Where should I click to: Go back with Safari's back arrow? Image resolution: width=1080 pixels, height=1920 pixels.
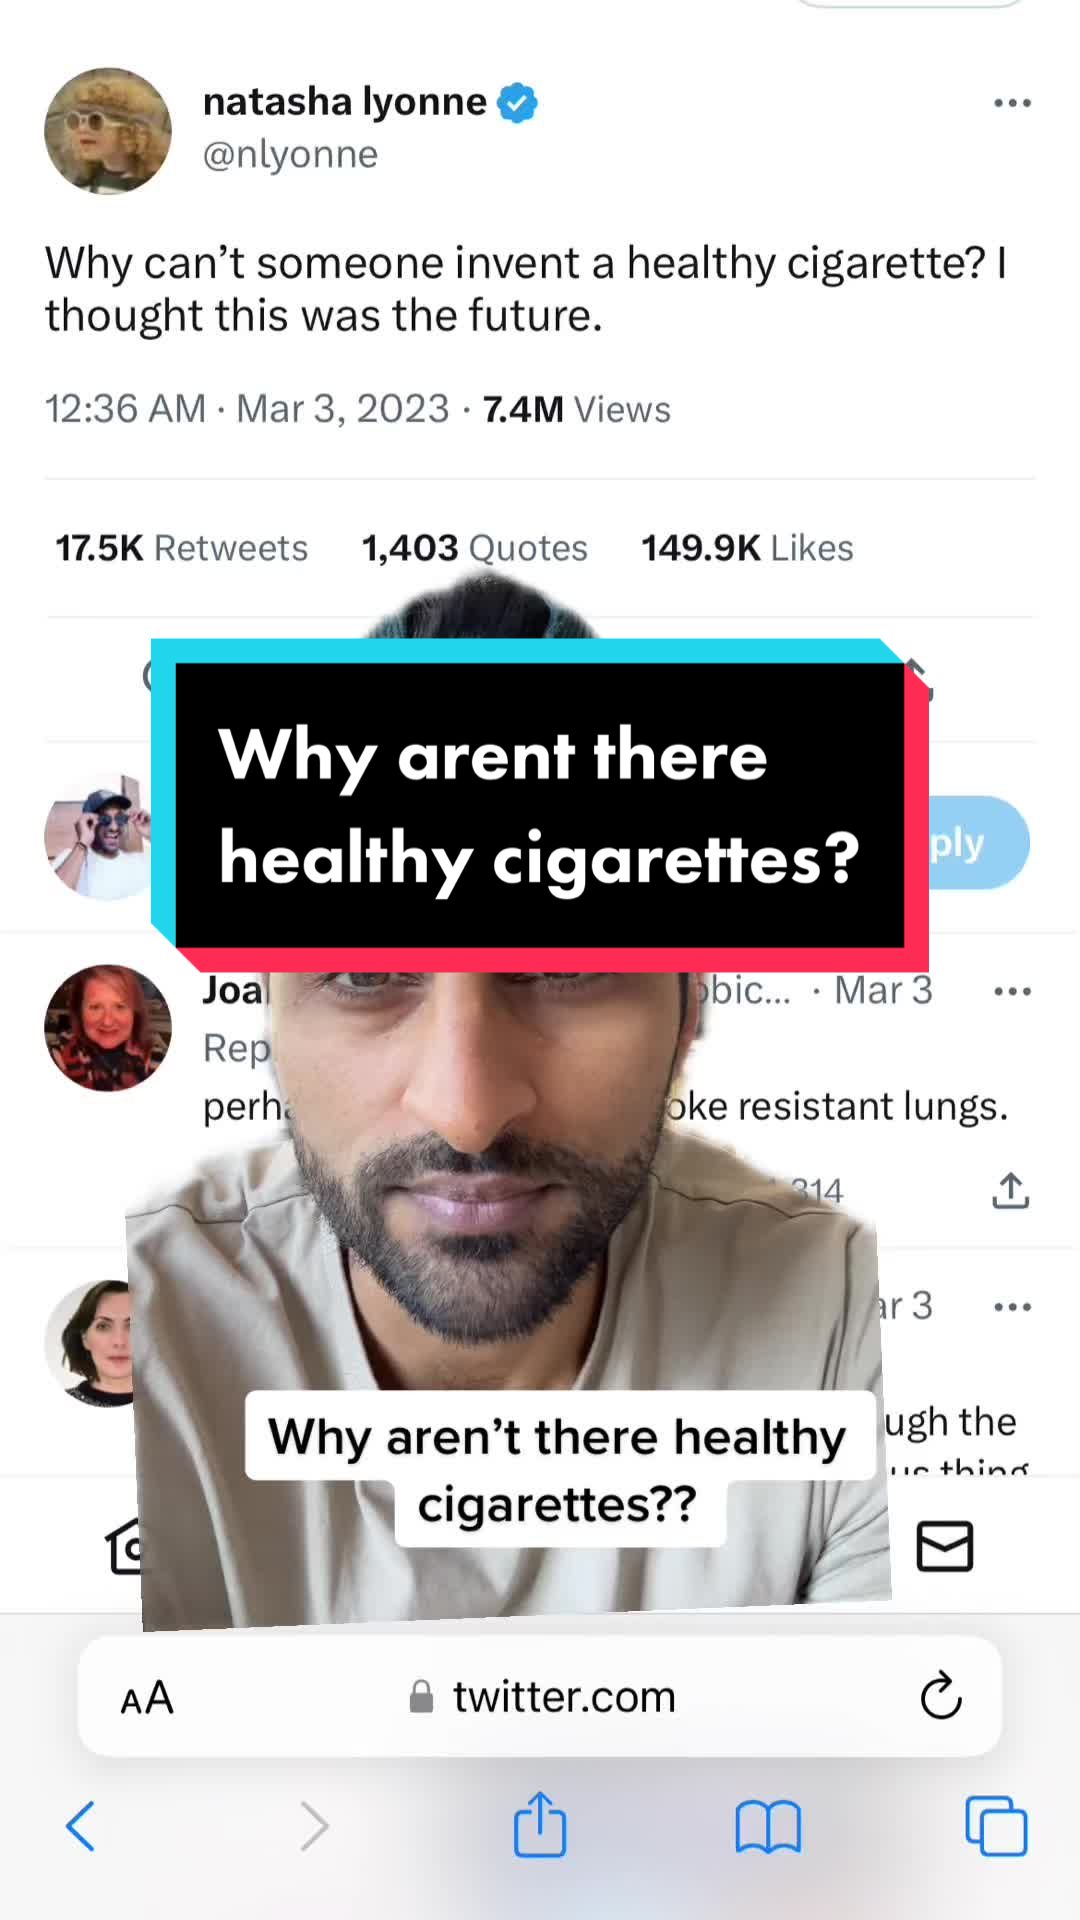(80, 1826)
